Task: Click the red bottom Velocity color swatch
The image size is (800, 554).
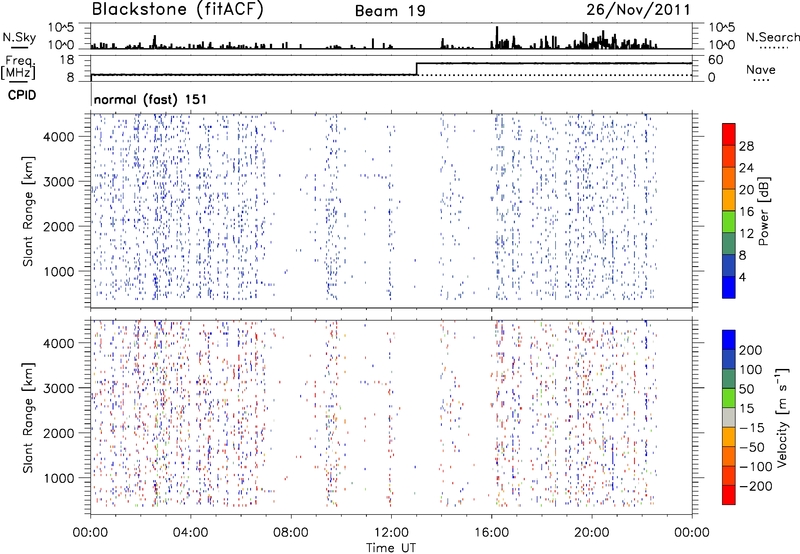Action: click(729, 495)
